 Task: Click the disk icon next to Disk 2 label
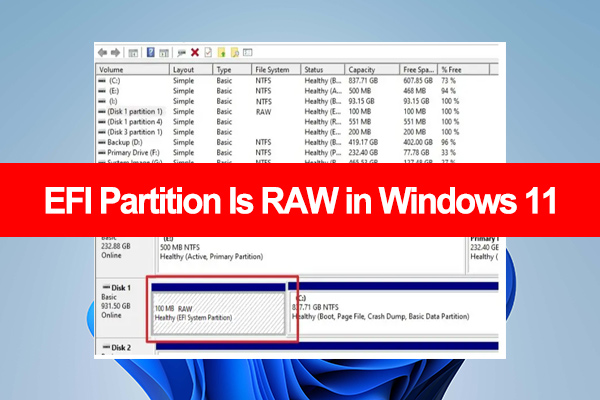pos(106,348)
